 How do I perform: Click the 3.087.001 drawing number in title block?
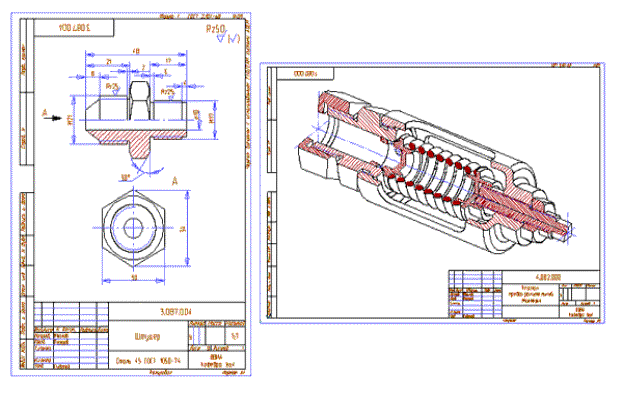pos(176,312)
